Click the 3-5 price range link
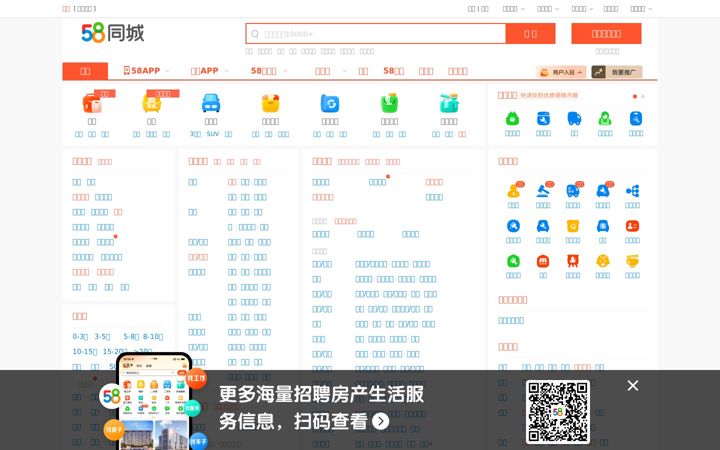Image resolution: width=720 pixels, height=450 pixels. click(x=102, y=337)
